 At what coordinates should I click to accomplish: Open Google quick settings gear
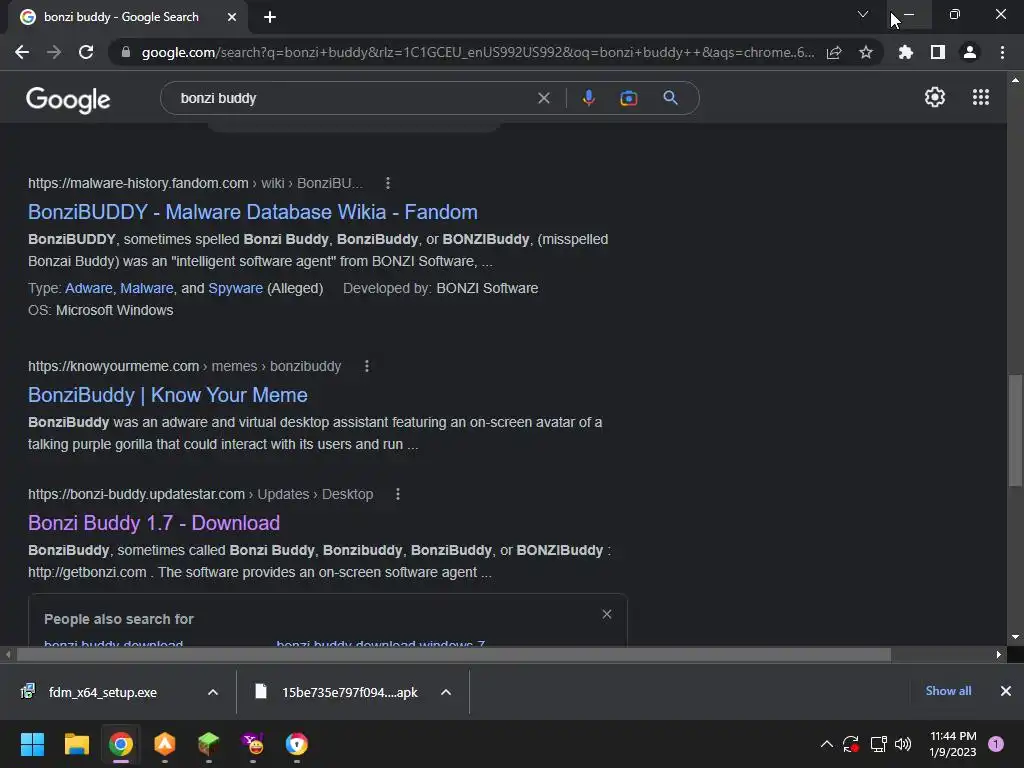935,97
